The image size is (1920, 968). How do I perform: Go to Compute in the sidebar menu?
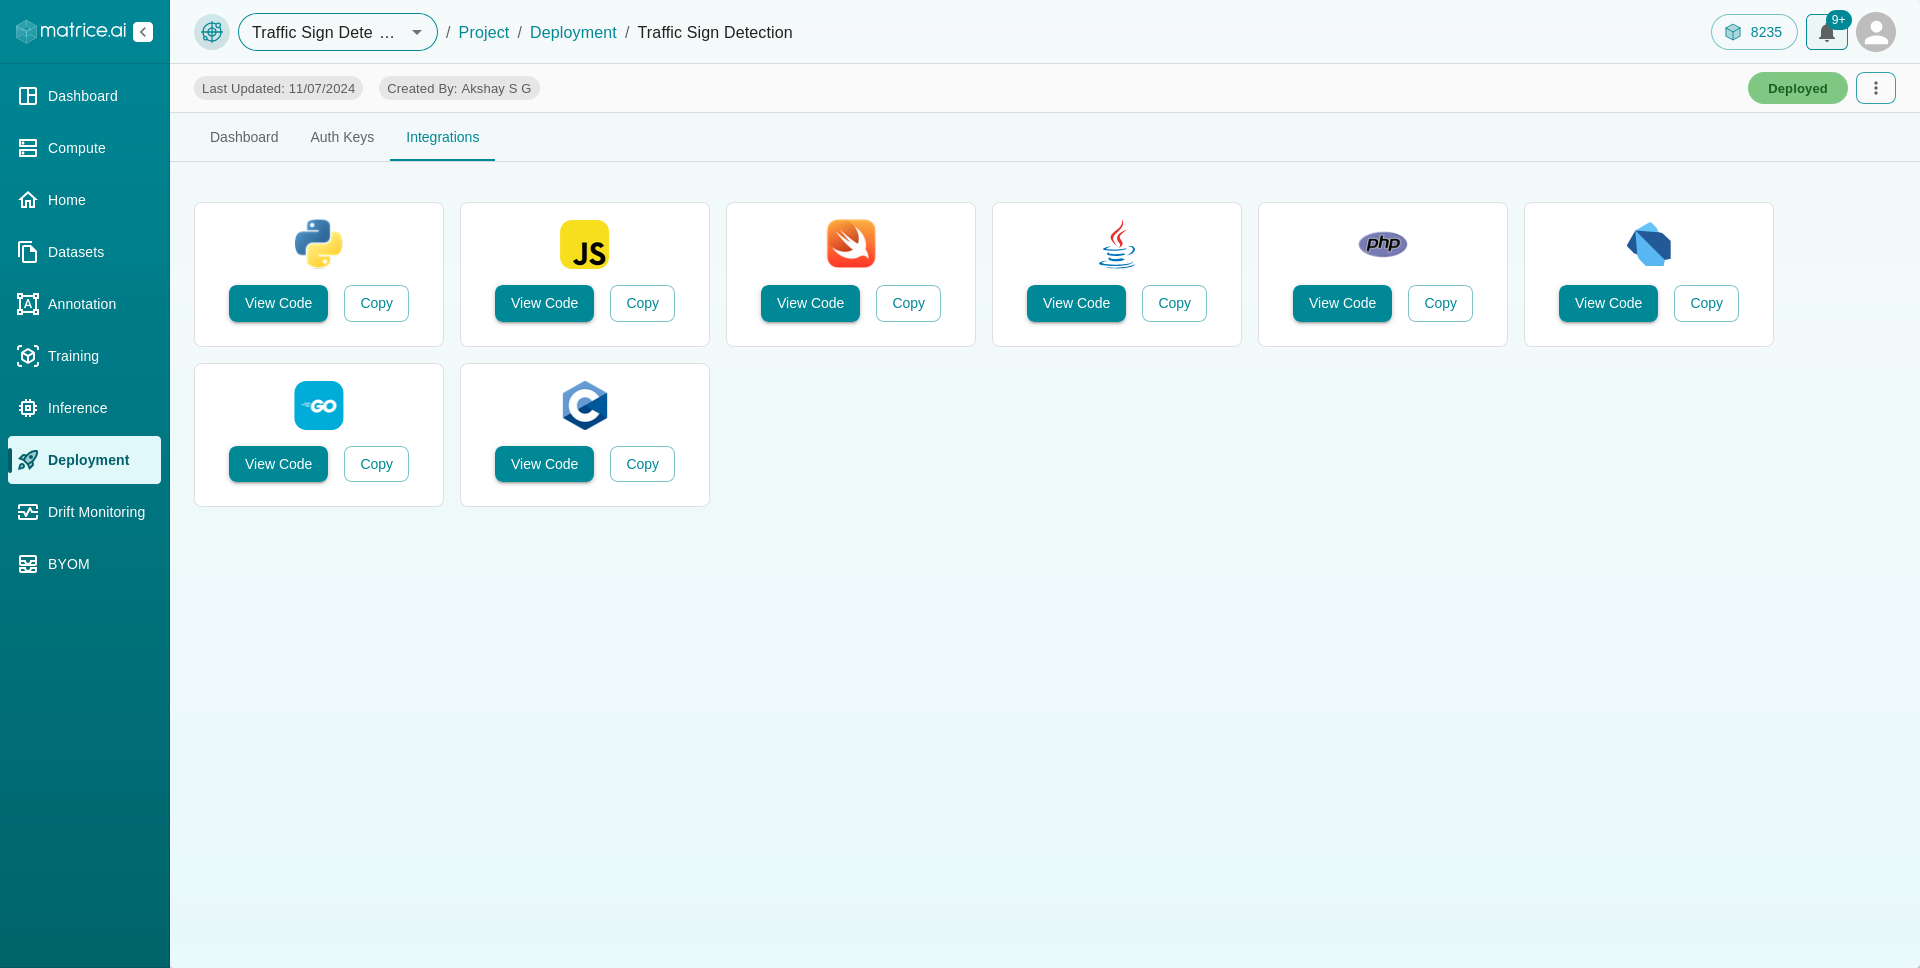click(x=84, y=148)
